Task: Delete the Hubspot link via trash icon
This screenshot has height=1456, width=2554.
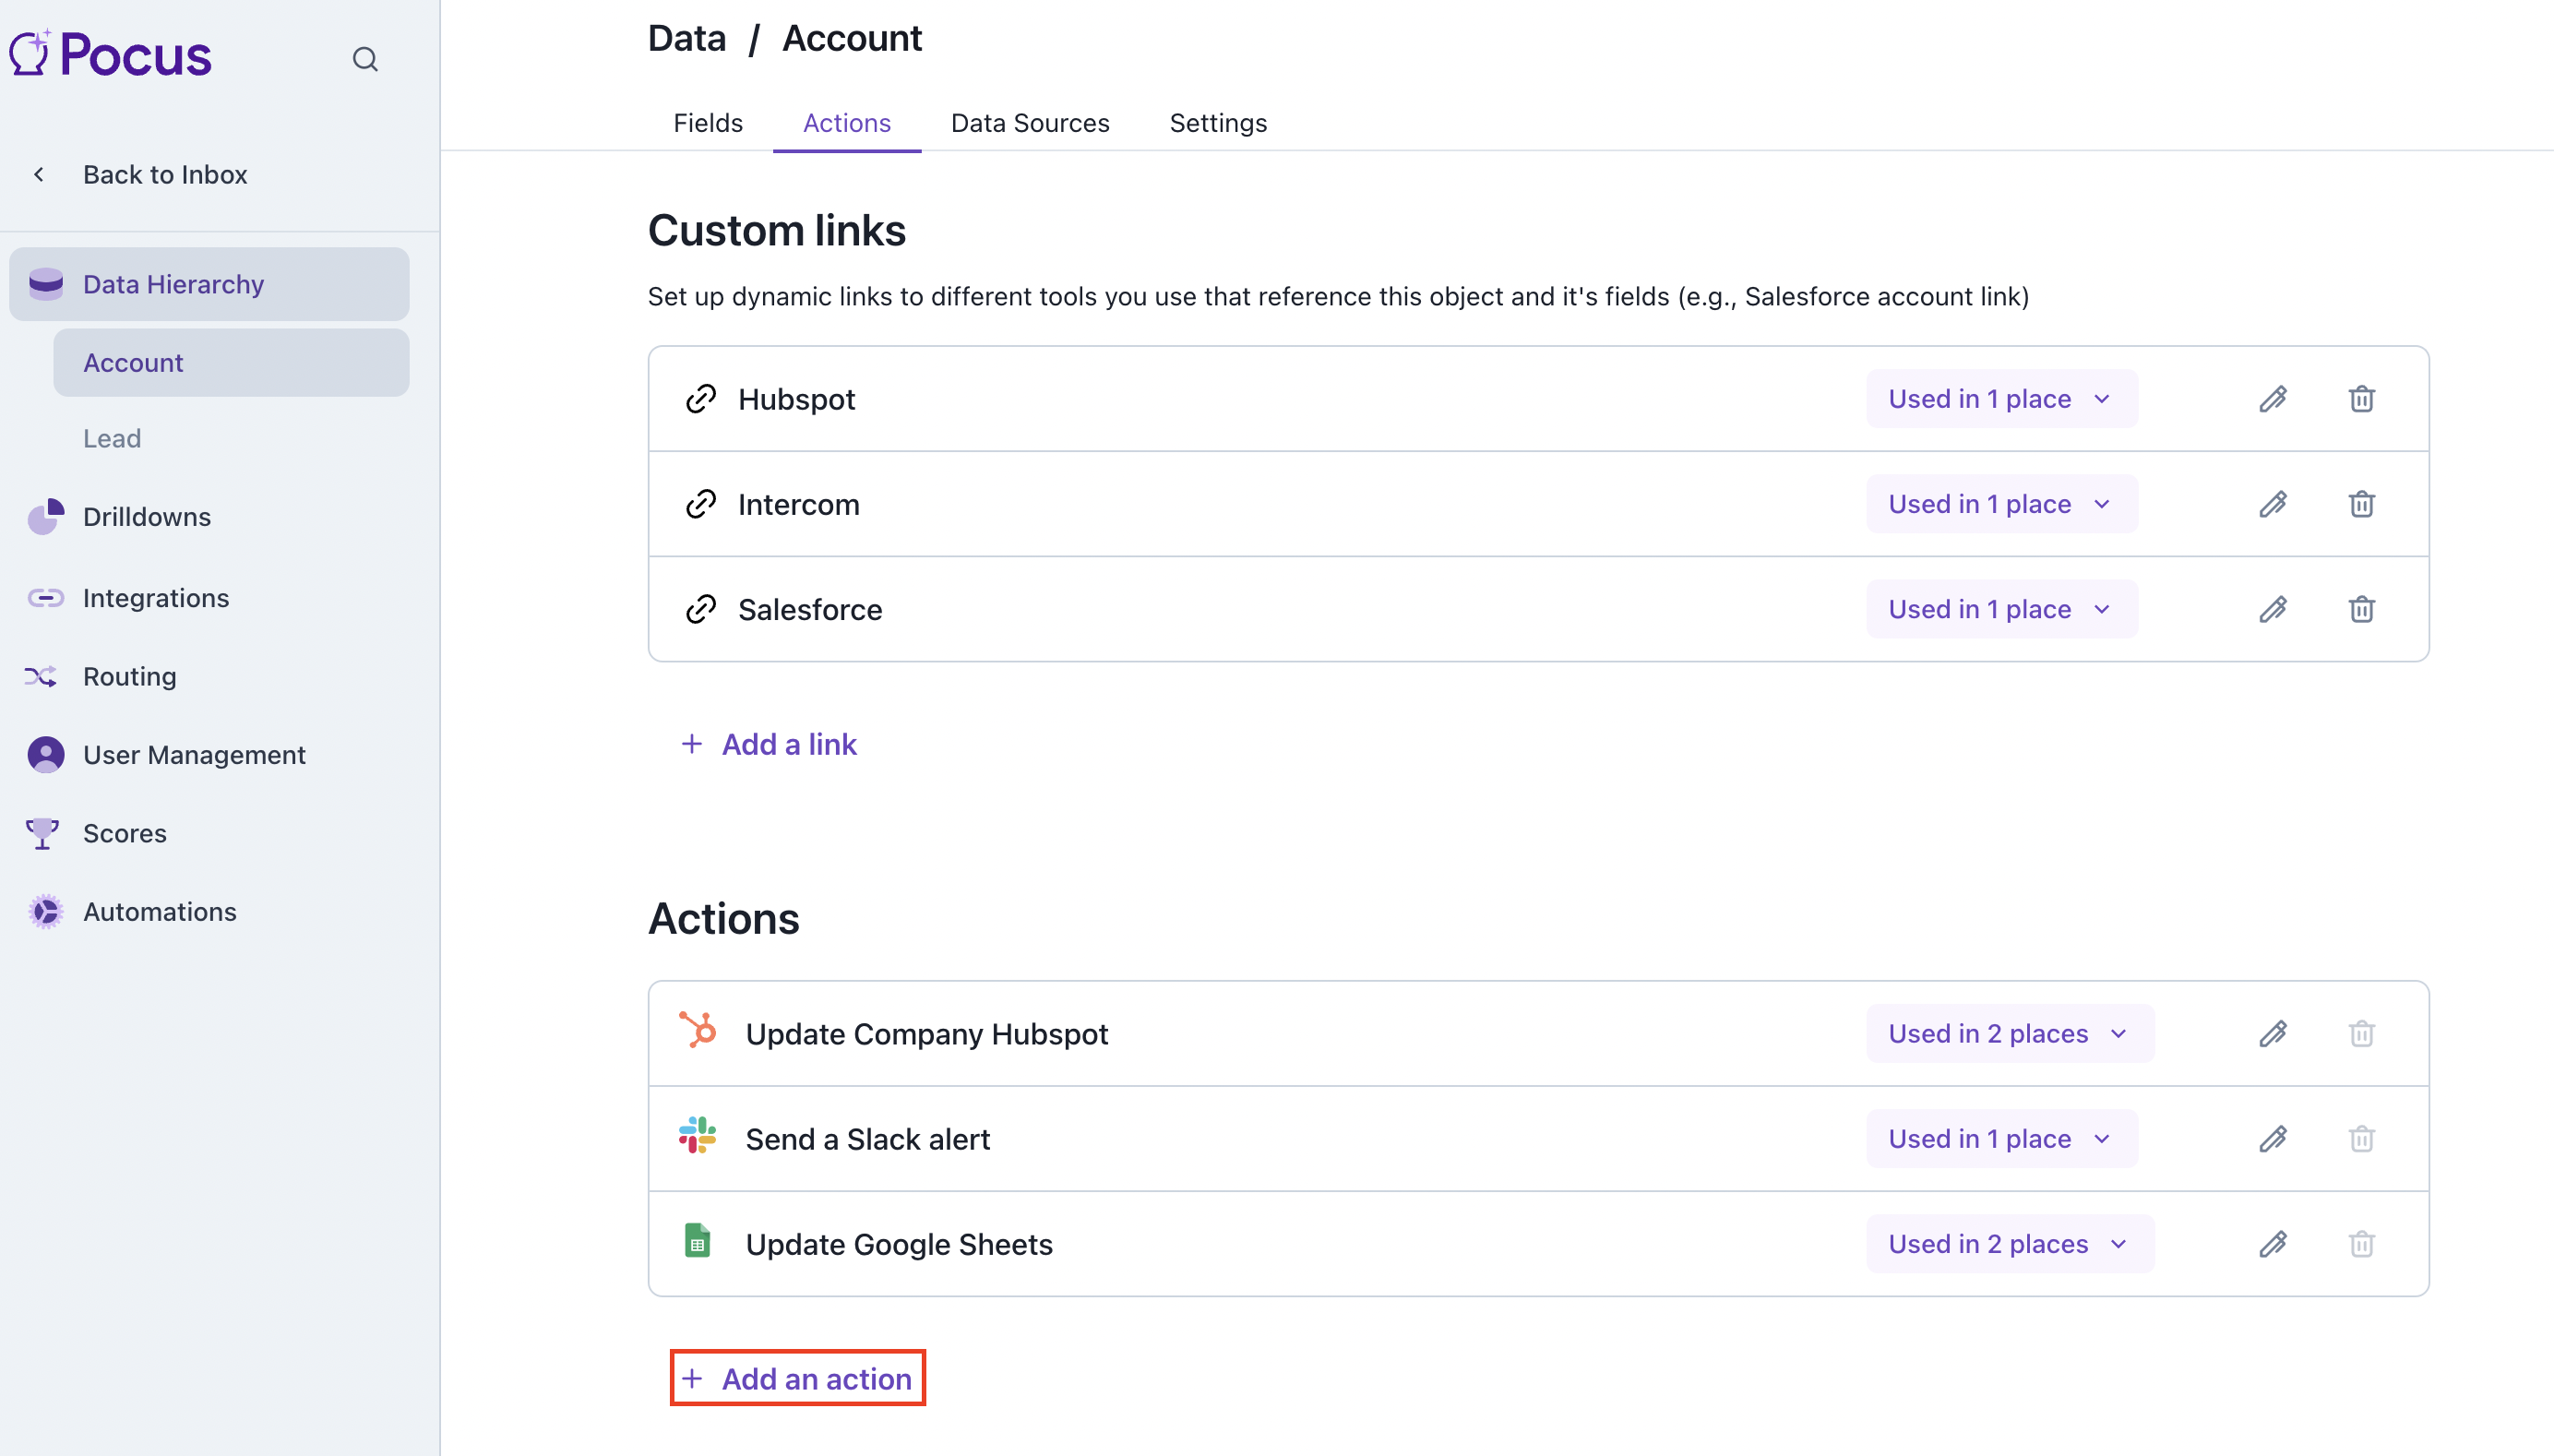Action: (2361, 399)
